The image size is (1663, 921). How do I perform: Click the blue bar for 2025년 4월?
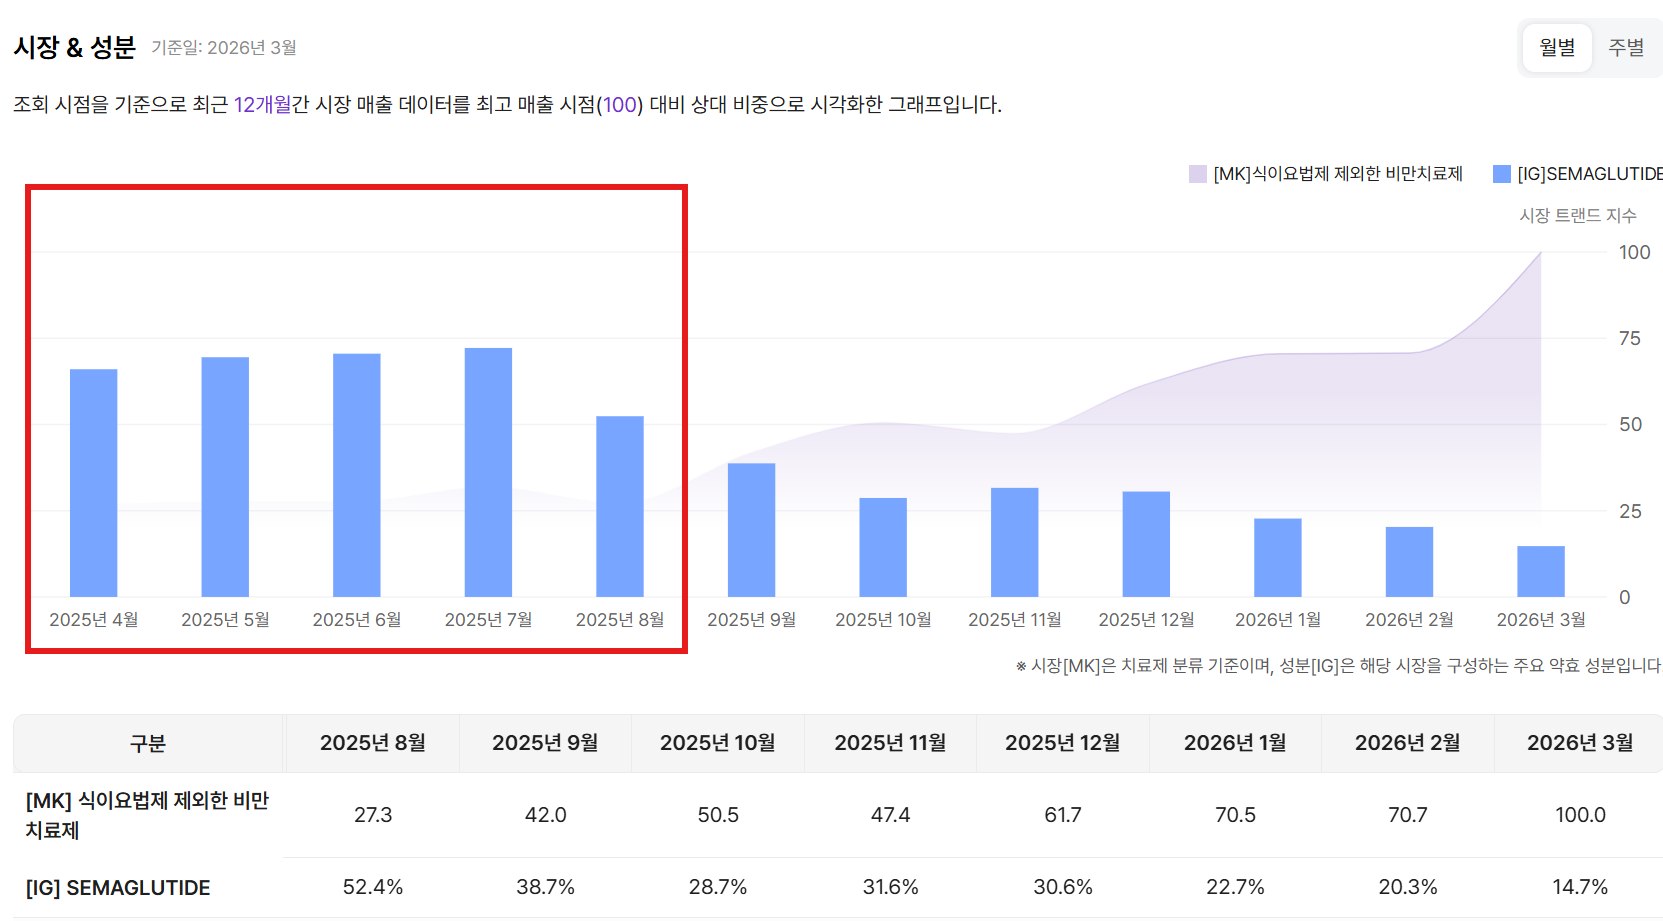pos(93,482)
